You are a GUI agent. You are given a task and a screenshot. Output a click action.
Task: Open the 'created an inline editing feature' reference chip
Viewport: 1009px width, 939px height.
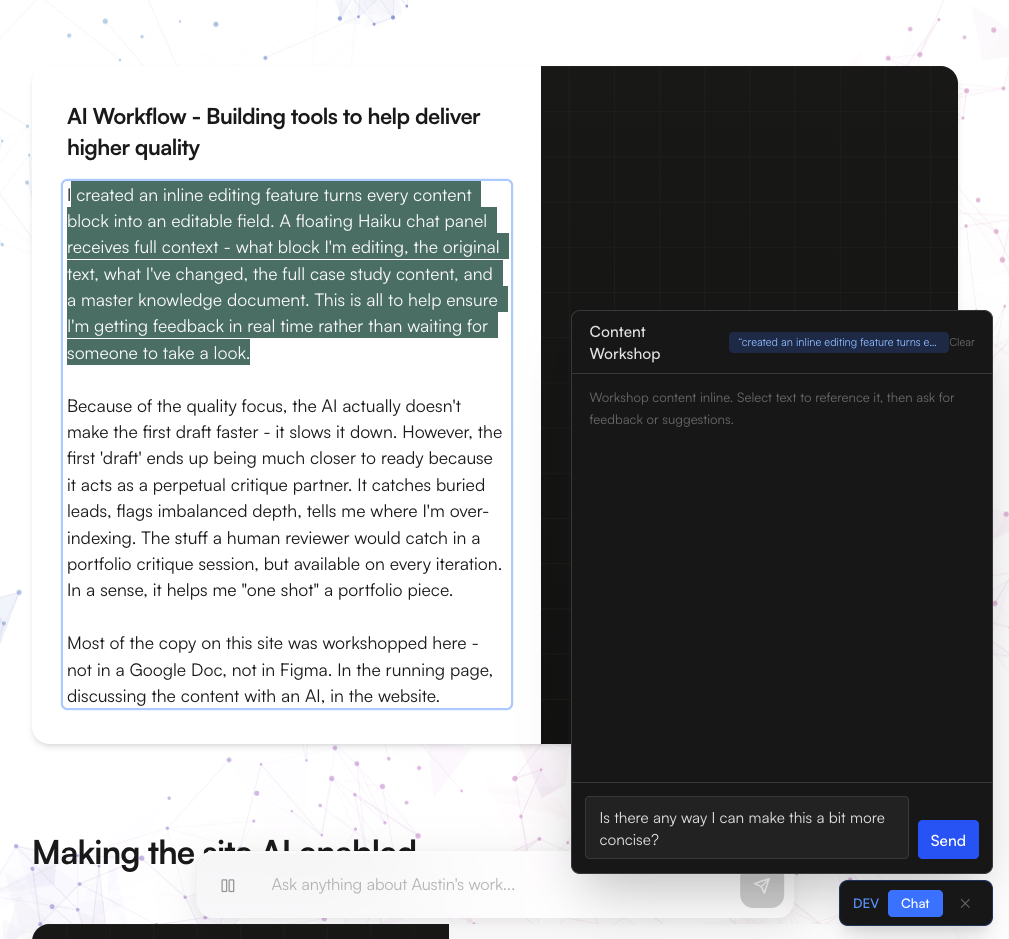(838, 342)
